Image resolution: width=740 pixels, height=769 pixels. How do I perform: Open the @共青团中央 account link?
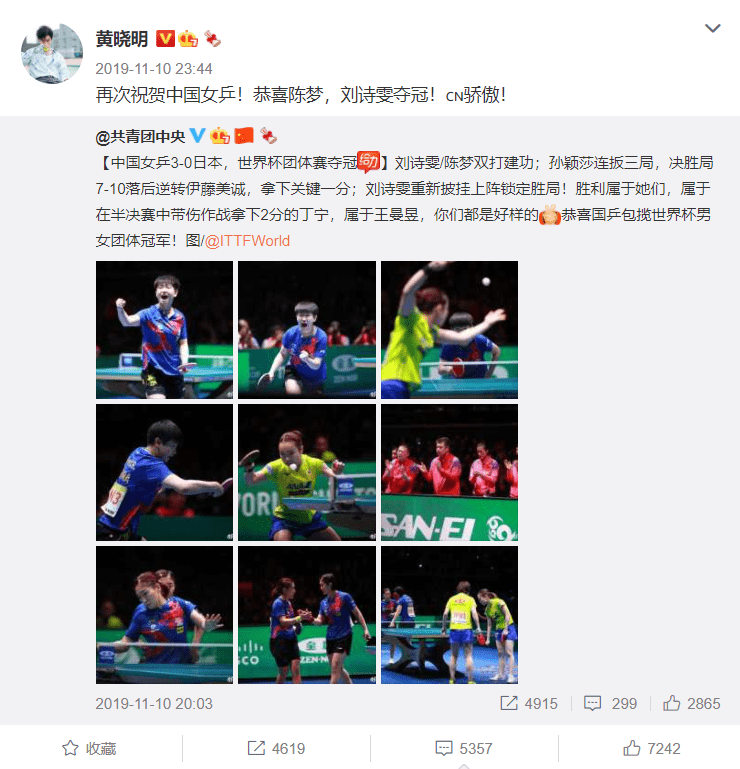coord(140,136)
